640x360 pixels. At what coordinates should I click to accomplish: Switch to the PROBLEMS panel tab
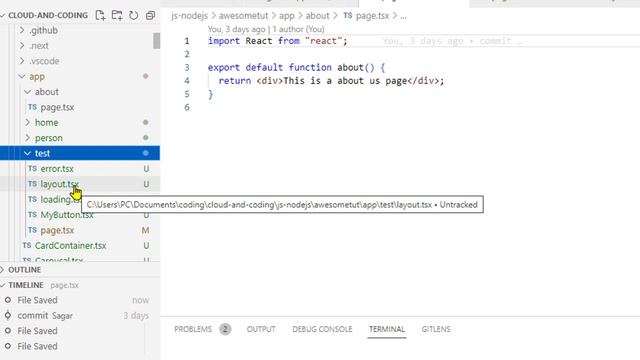tap(193, 329)
